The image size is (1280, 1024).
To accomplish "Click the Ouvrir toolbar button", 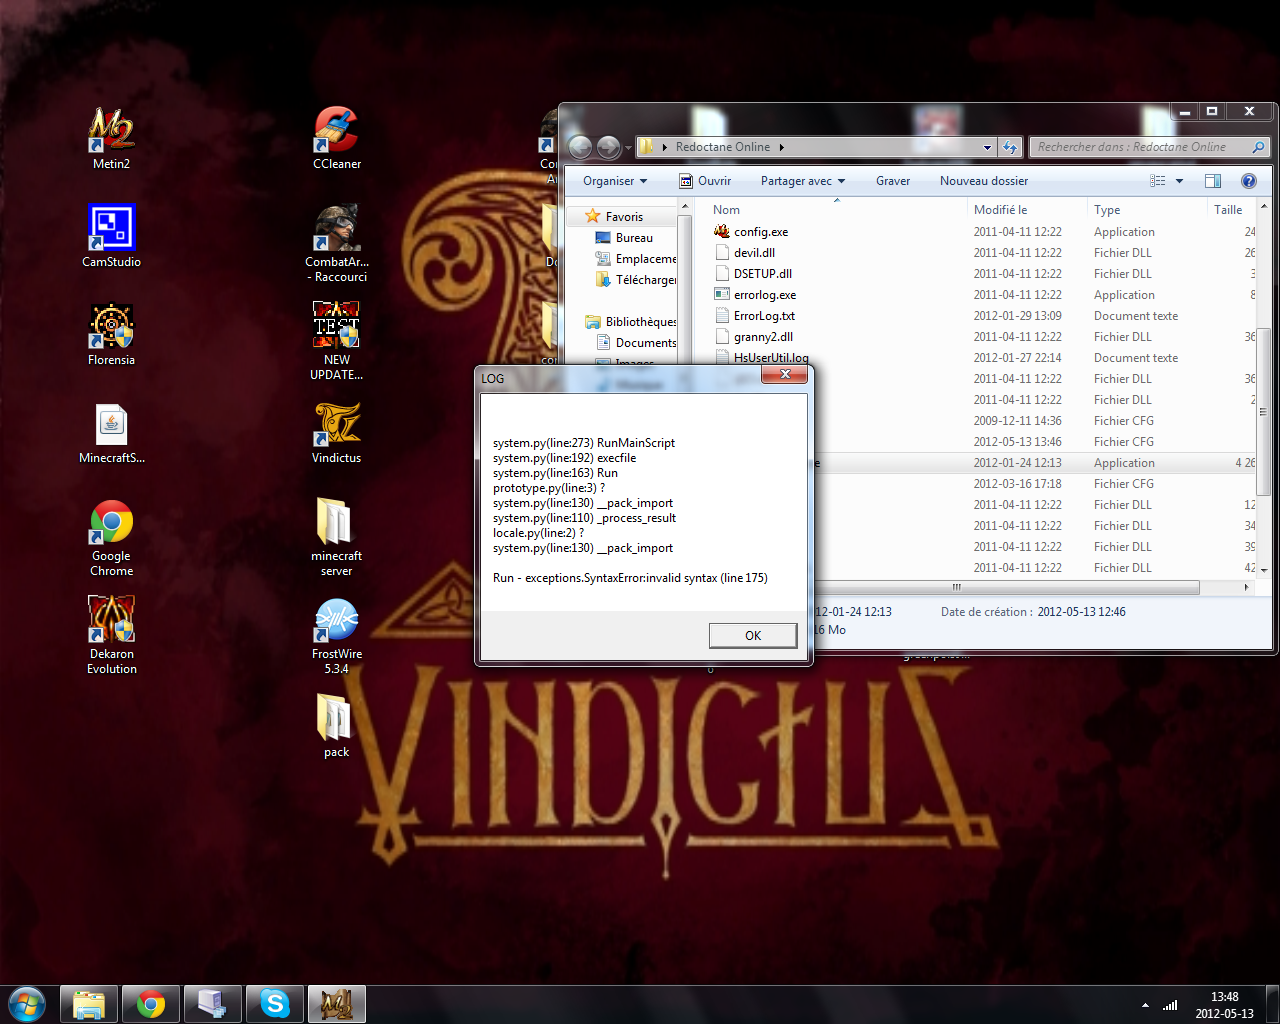I will pyautogui.click(x=705, y=181).
